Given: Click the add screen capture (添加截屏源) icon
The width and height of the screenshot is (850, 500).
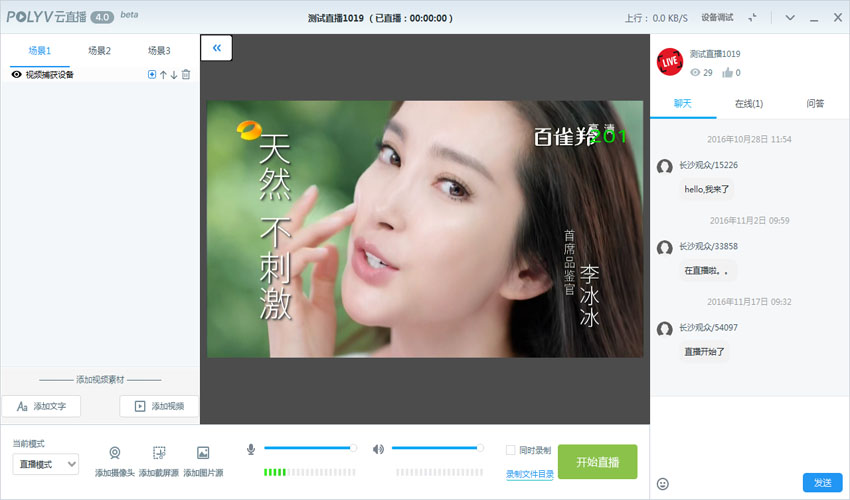Looking at the screenshot, I should click(159, 453).
